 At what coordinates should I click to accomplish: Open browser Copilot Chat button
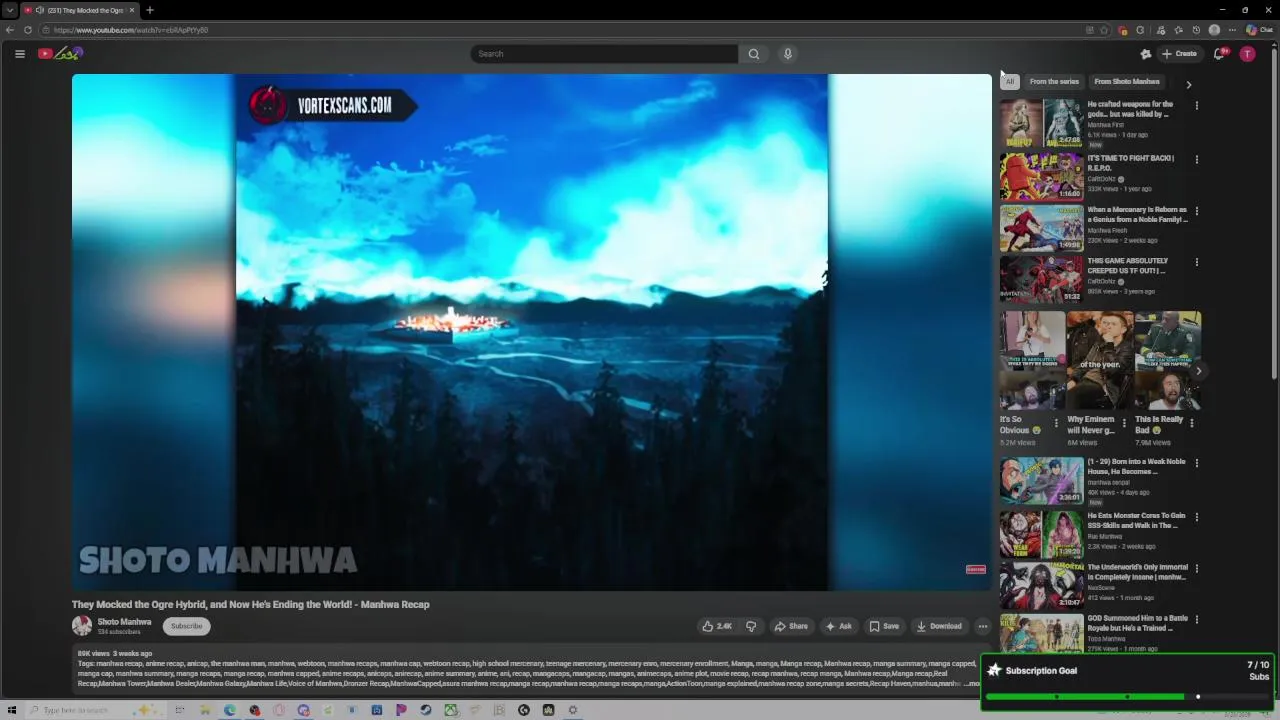pyautogui.click(x=1258, y=30)
